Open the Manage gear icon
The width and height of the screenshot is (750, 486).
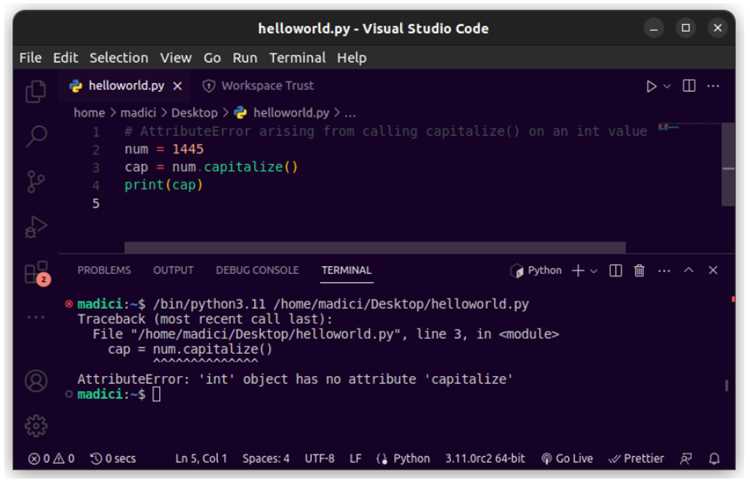pos(36,426)
